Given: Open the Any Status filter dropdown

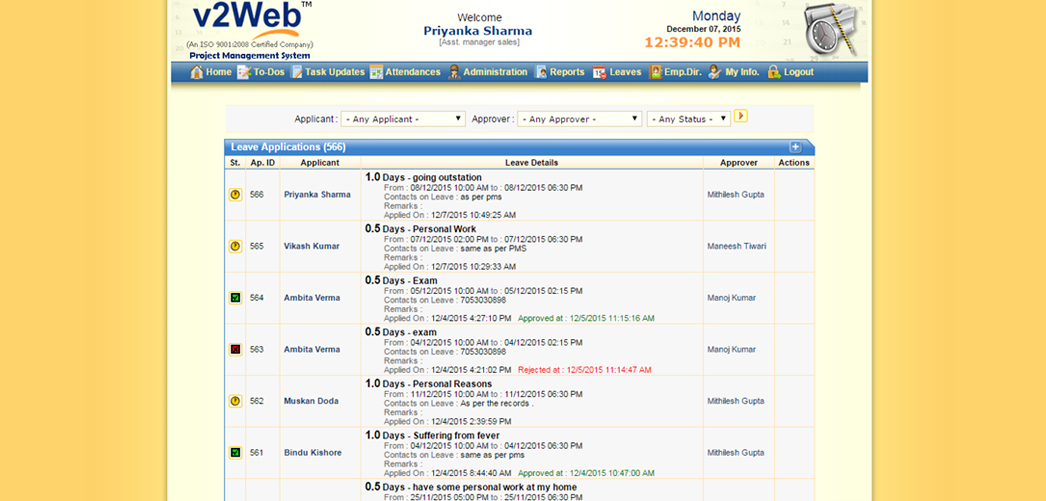Looking at the screenshot, I should [688, 119].
